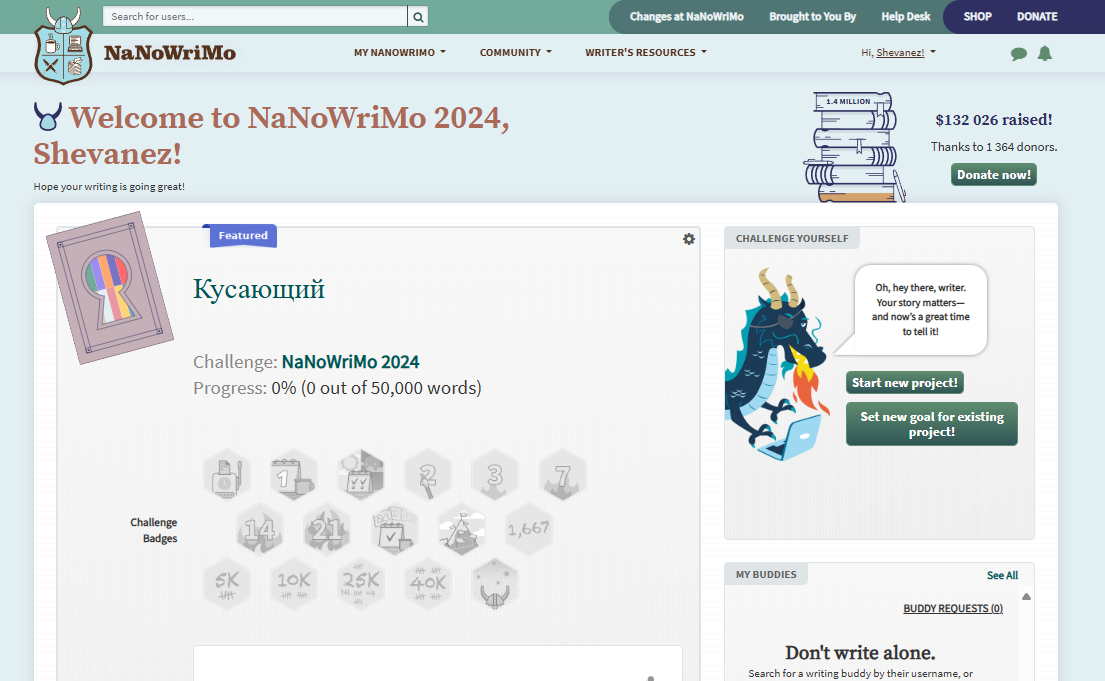Open Brought to You By

point(813,16)
